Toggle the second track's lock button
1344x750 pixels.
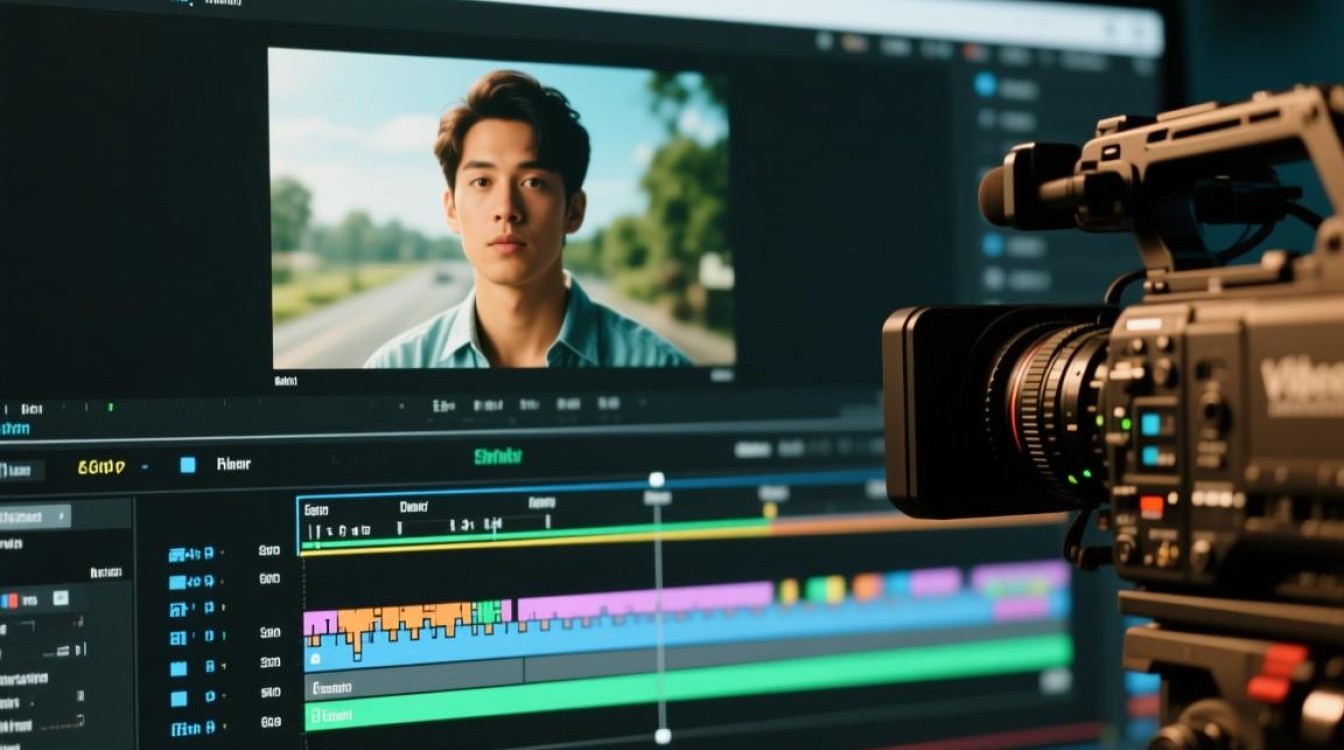[x=208, y=581]
